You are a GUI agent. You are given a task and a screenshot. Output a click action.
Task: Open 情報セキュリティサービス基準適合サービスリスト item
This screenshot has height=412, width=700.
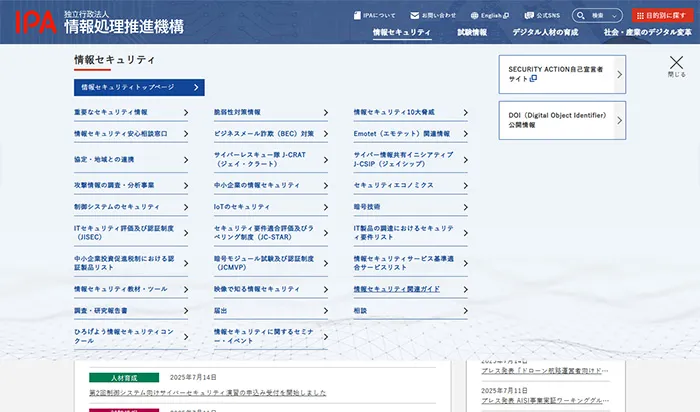point(410,263)
